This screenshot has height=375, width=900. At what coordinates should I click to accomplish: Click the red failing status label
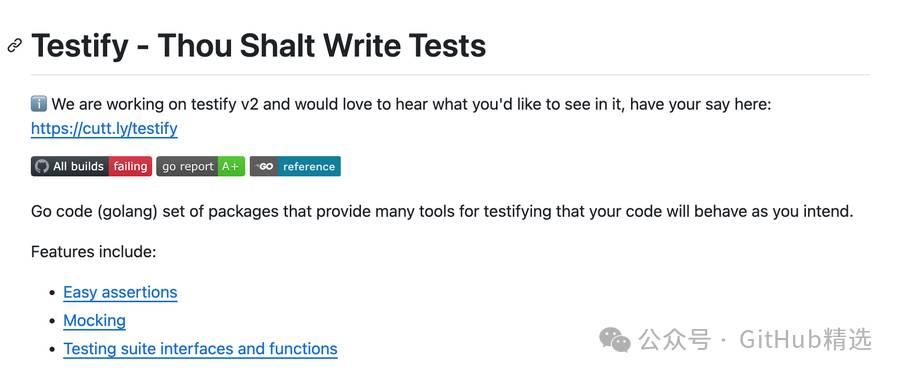point(130,167)
